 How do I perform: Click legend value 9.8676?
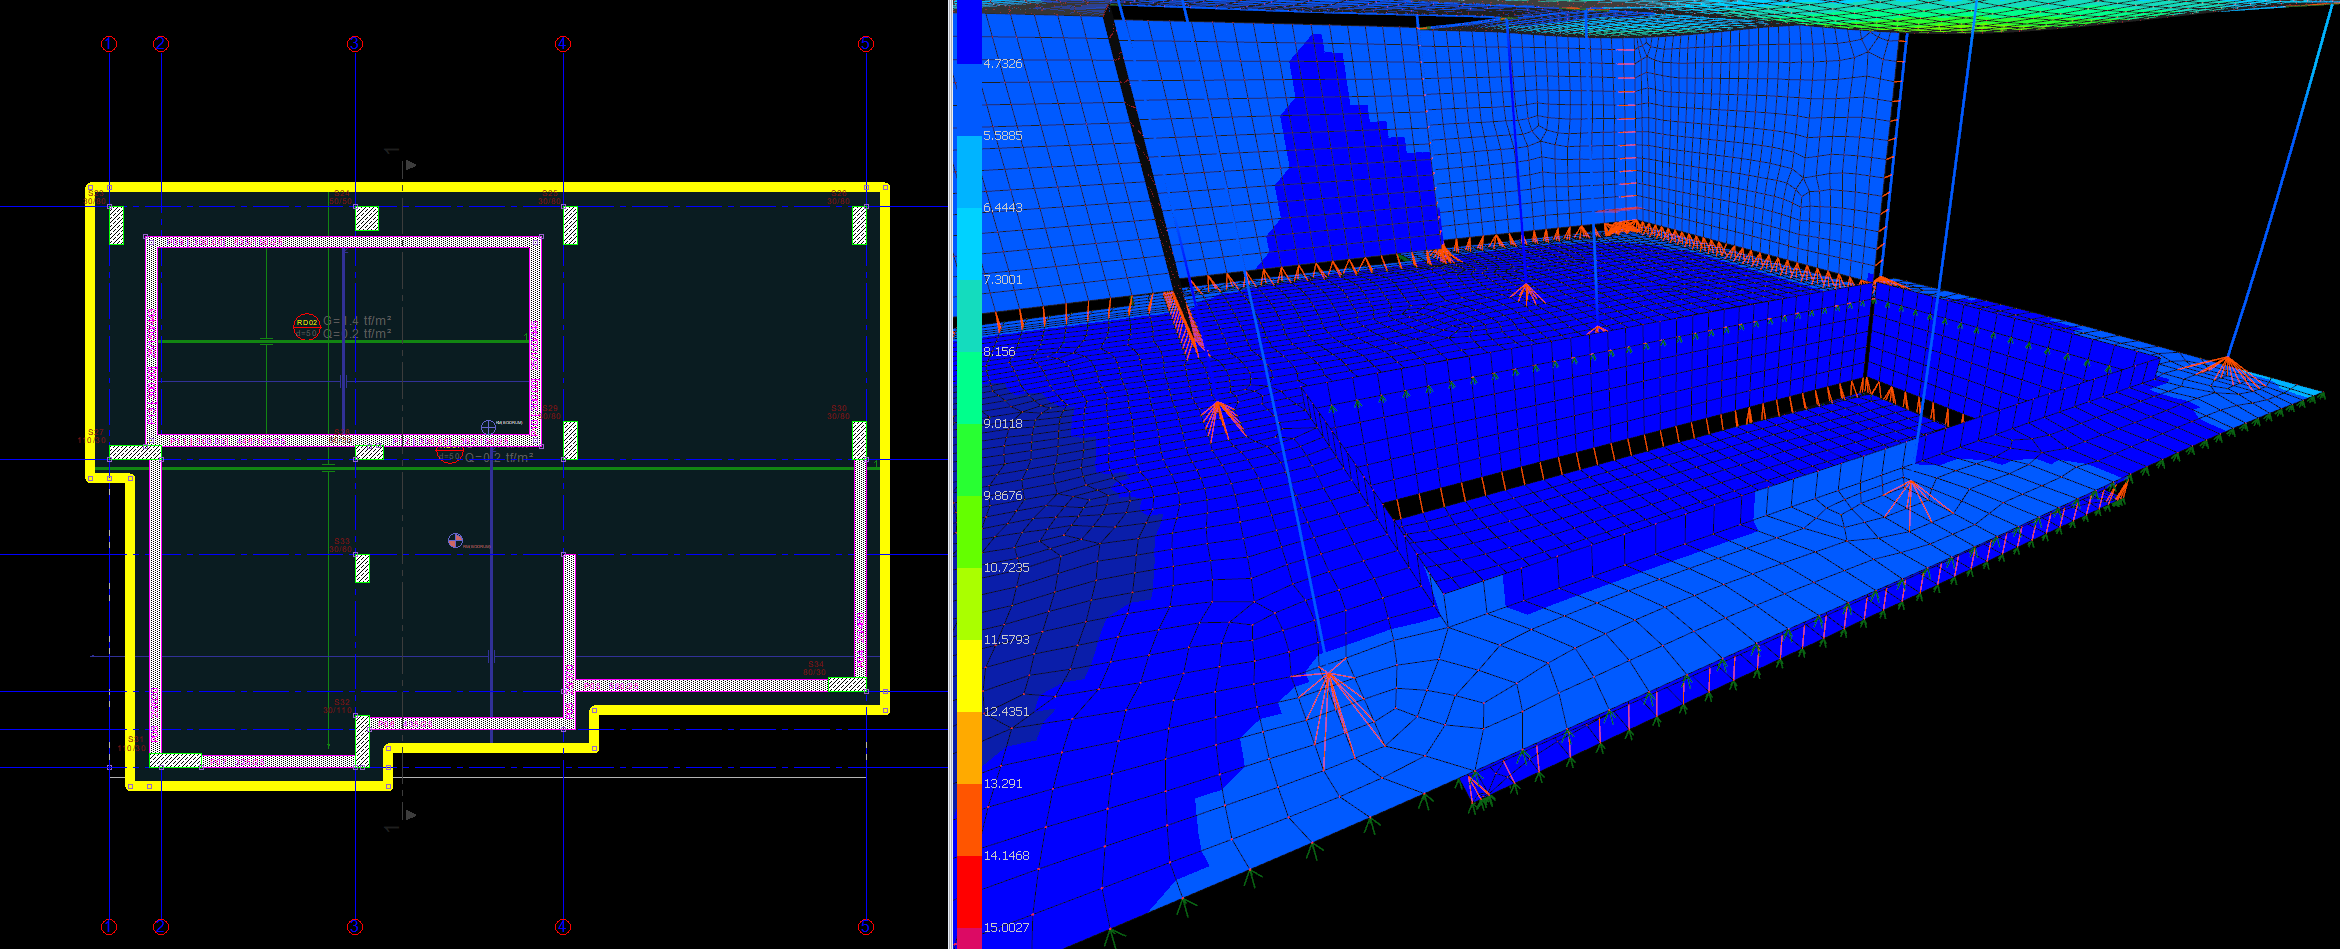(x=1003, y=495)
